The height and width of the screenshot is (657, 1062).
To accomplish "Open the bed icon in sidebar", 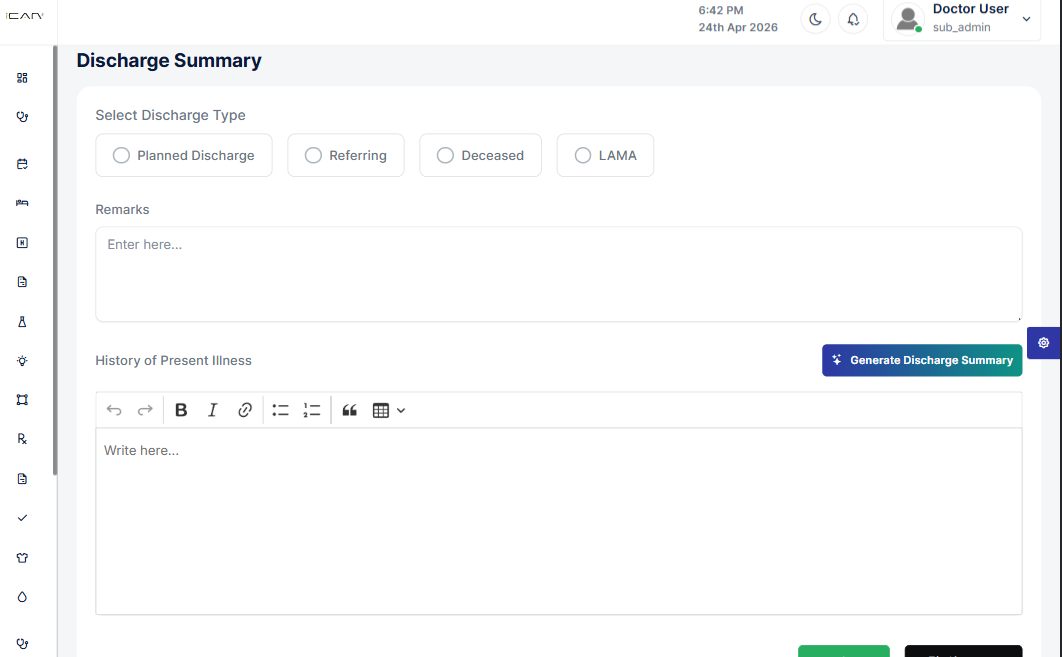I will 22,203.
